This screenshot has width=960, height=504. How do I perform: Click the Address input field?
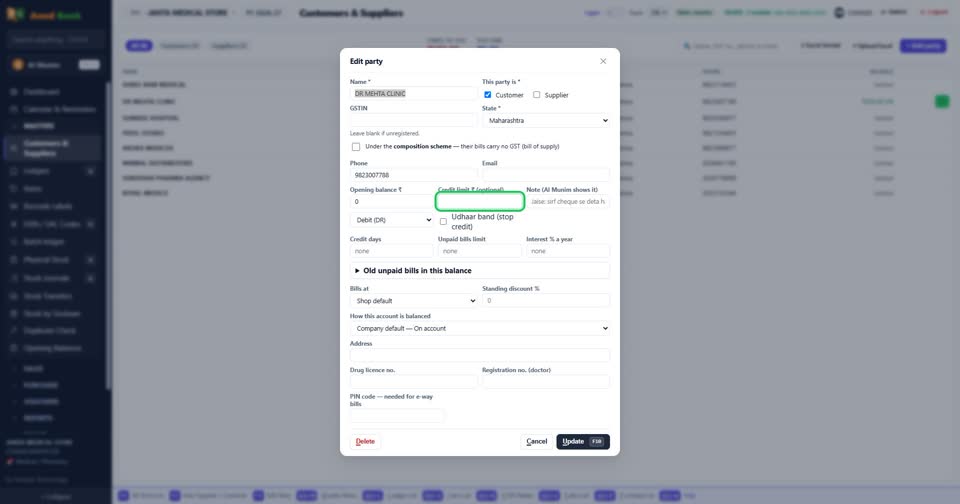(479, 355)
